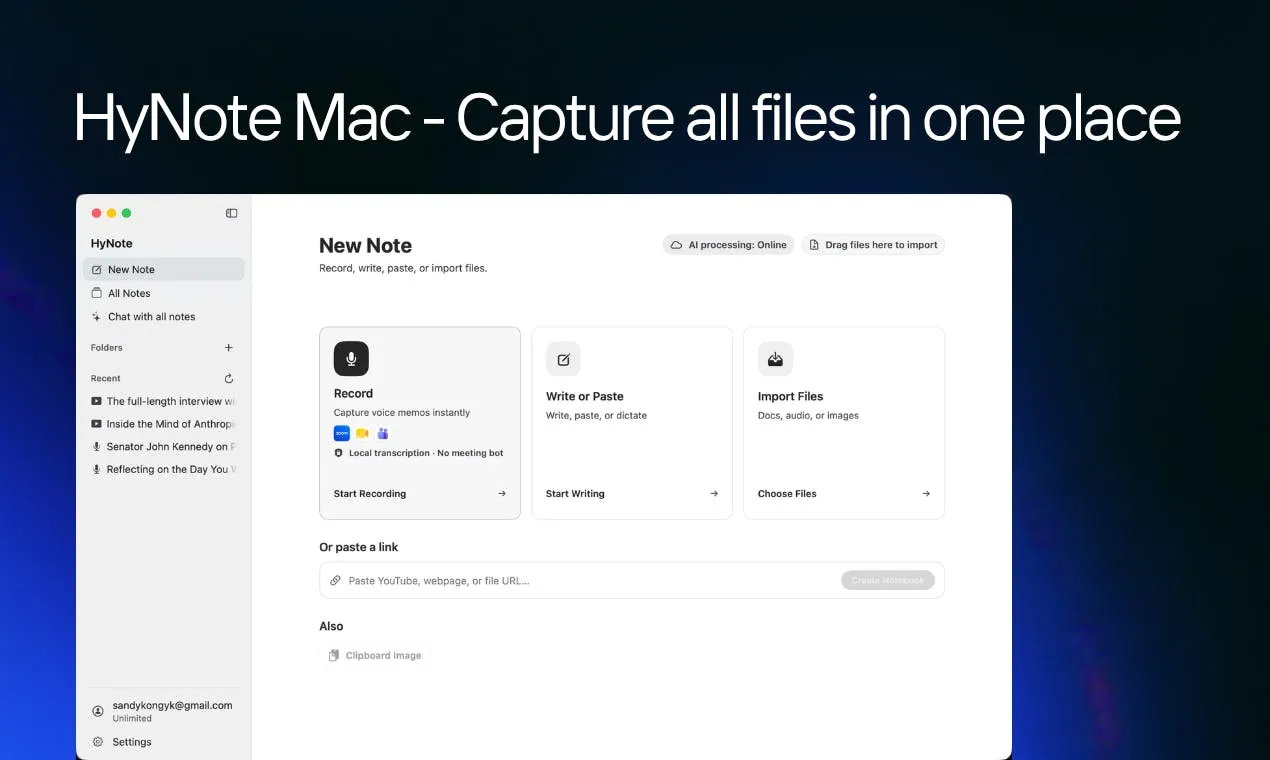Refresh the Recent list
This screenshot has height=760, width=1270.
229,379
